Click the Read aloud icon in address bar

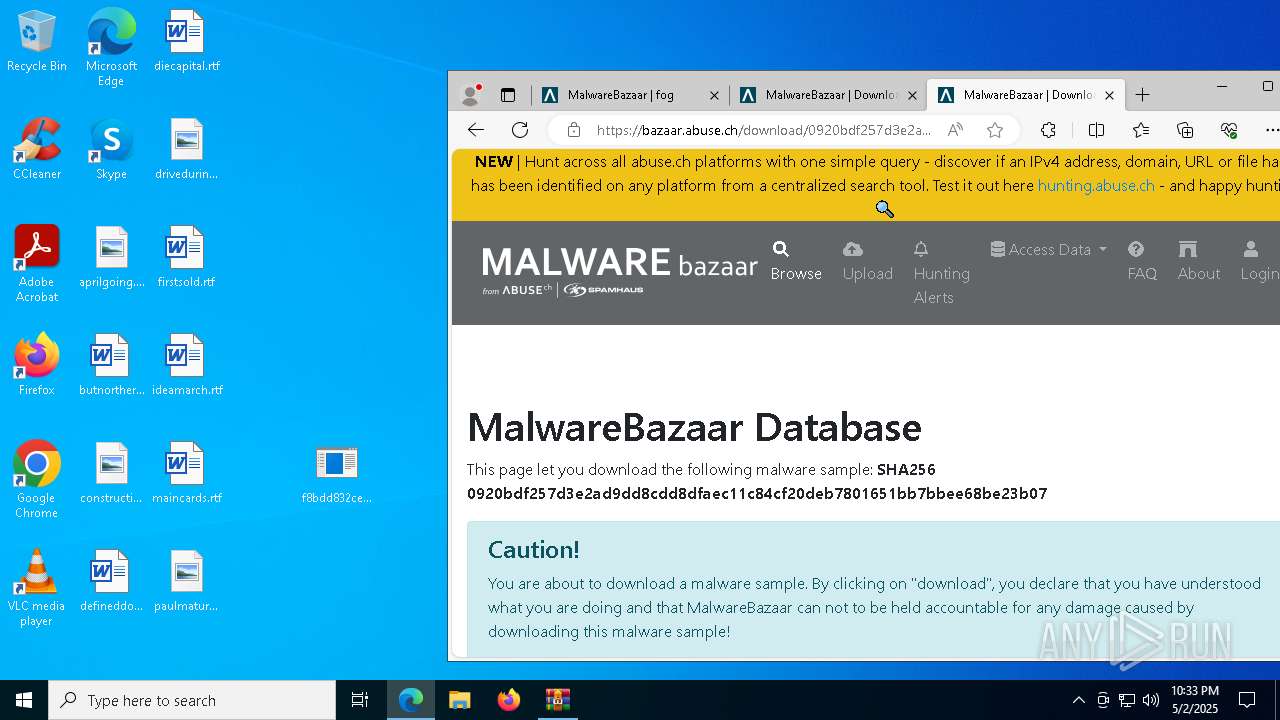(955, 130)
